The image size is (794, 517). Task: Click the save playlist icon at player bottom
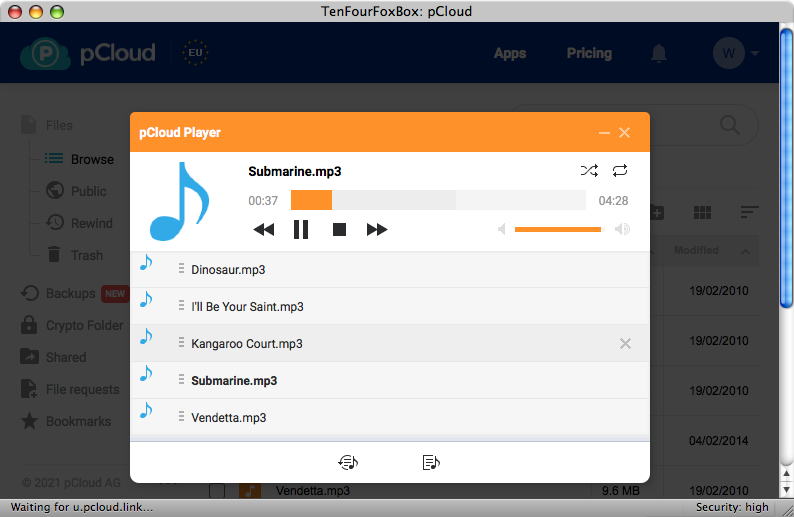click(x=431, y=462)
